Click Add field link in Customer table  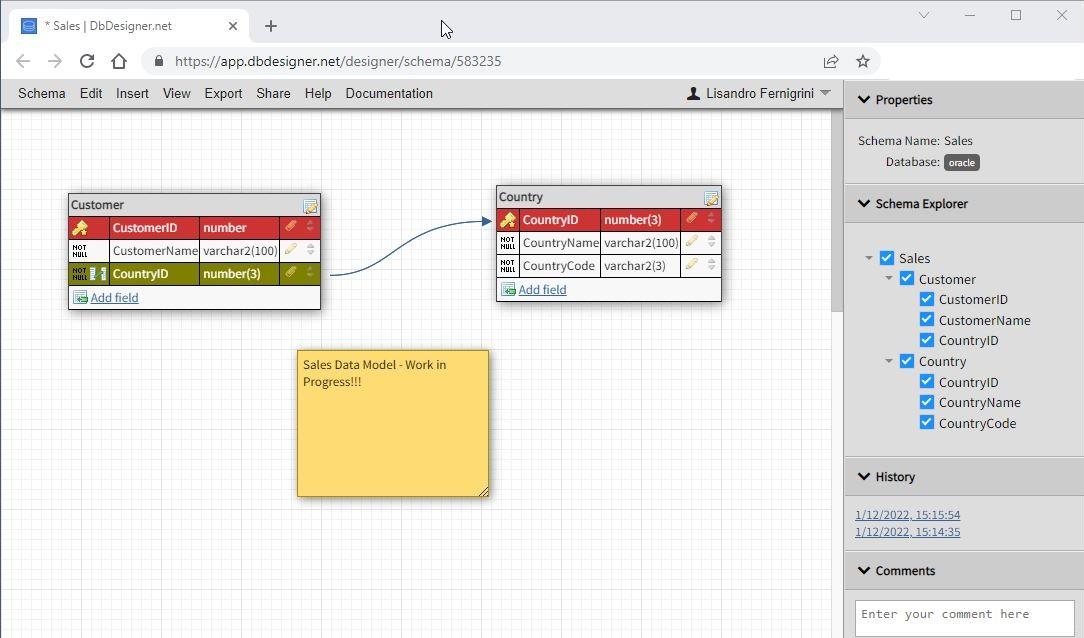(x=114, y=297)
